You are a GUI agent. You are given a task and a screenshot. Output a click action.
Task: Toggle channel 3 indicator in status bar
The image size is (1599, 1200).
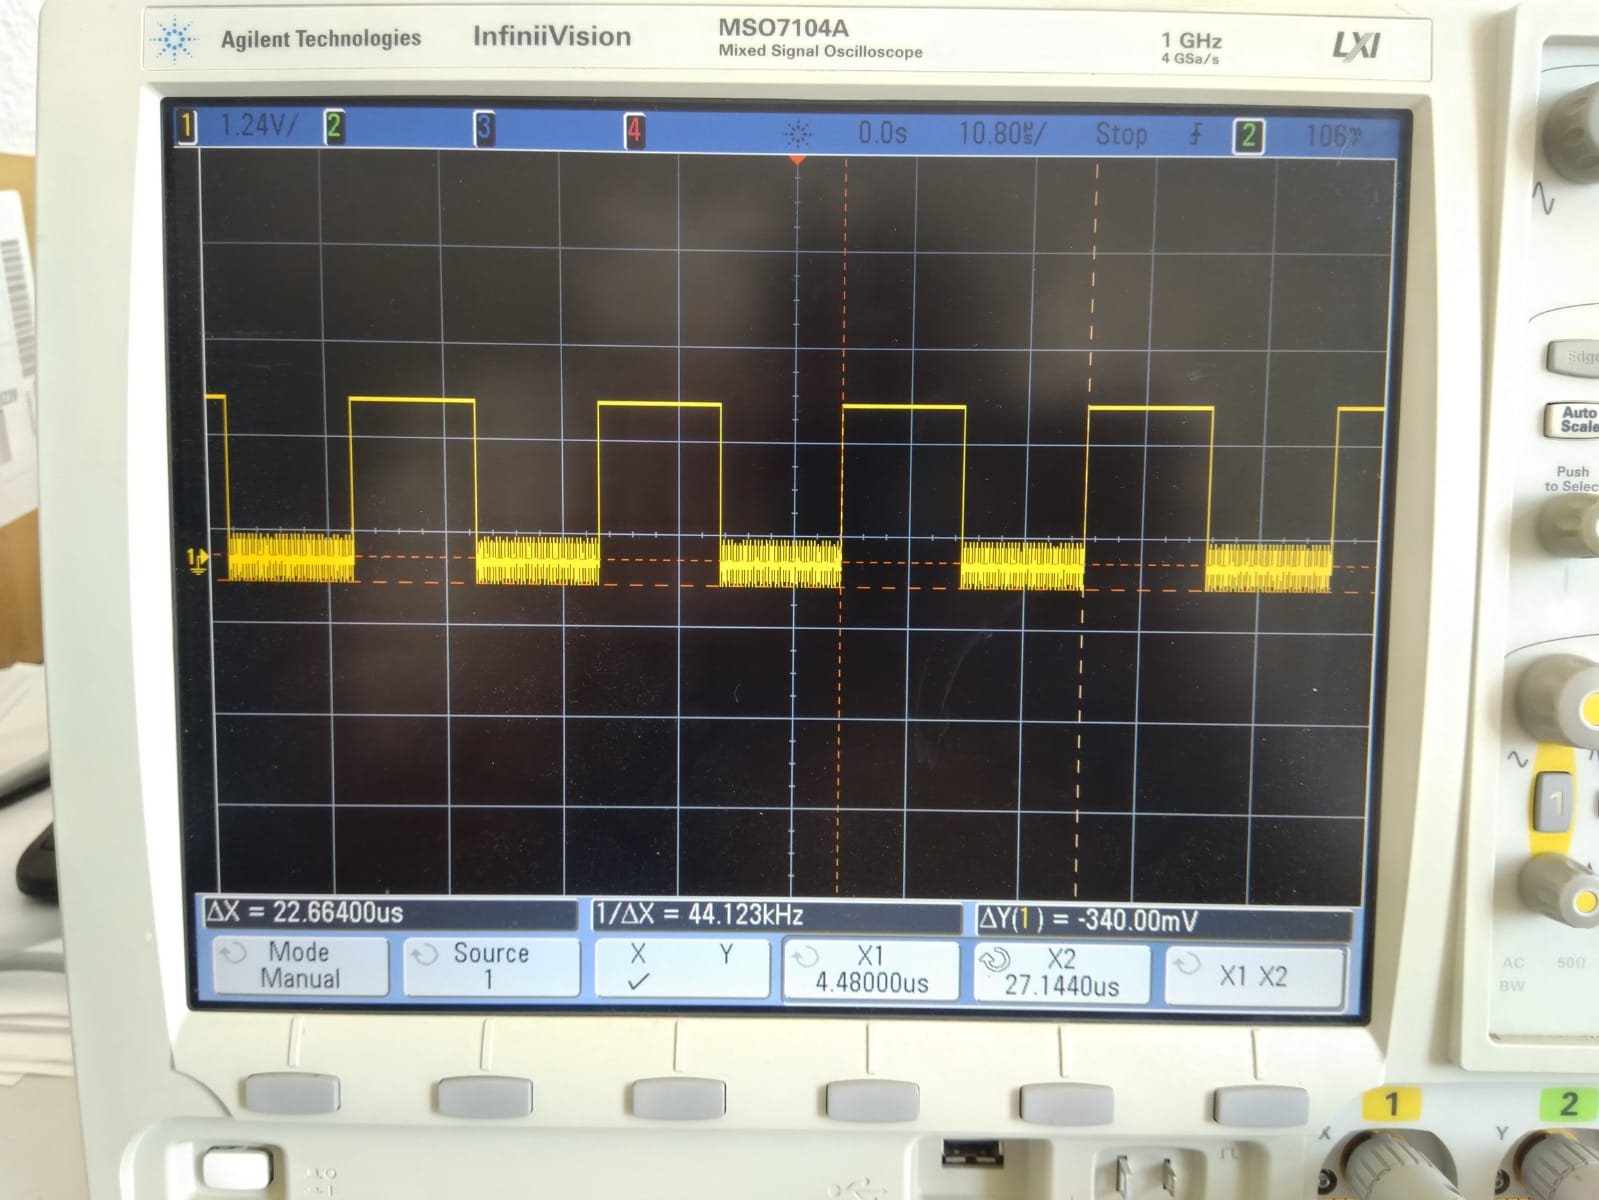pos(484,128)
